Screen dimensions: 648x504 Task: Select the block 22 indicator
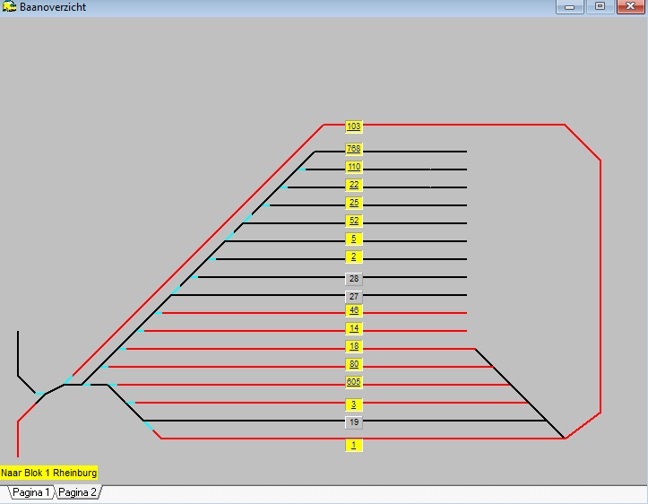pyautogui.click(x=353, y=185)
